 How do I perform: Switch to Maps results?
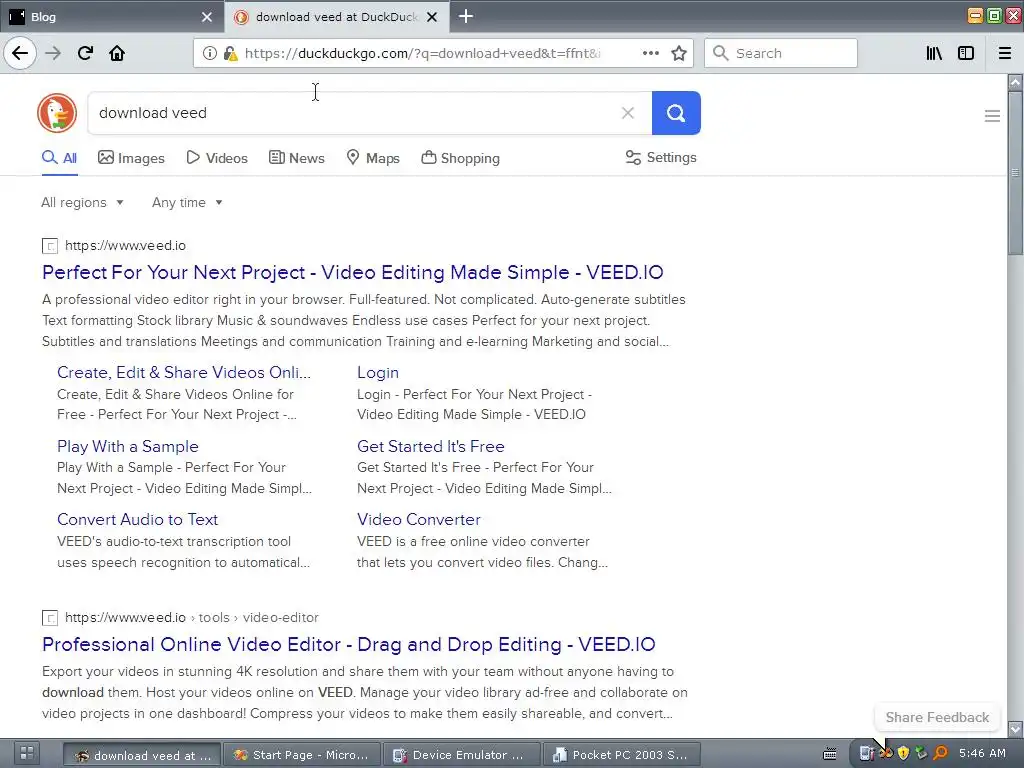pyautogui.click(x=373, y=158)
